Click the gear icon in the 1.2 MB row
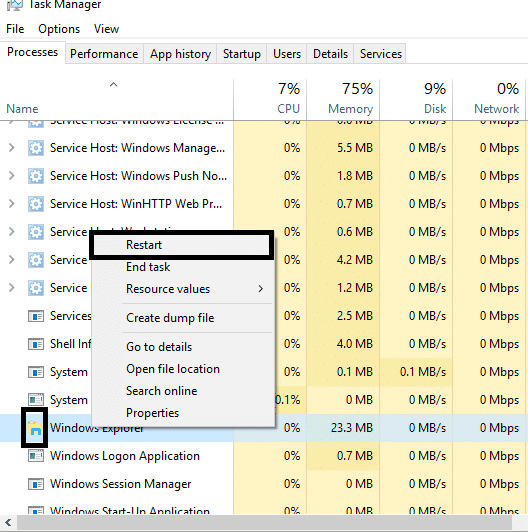This screenshot has width=528, height=532. click(x=36, y=288)
